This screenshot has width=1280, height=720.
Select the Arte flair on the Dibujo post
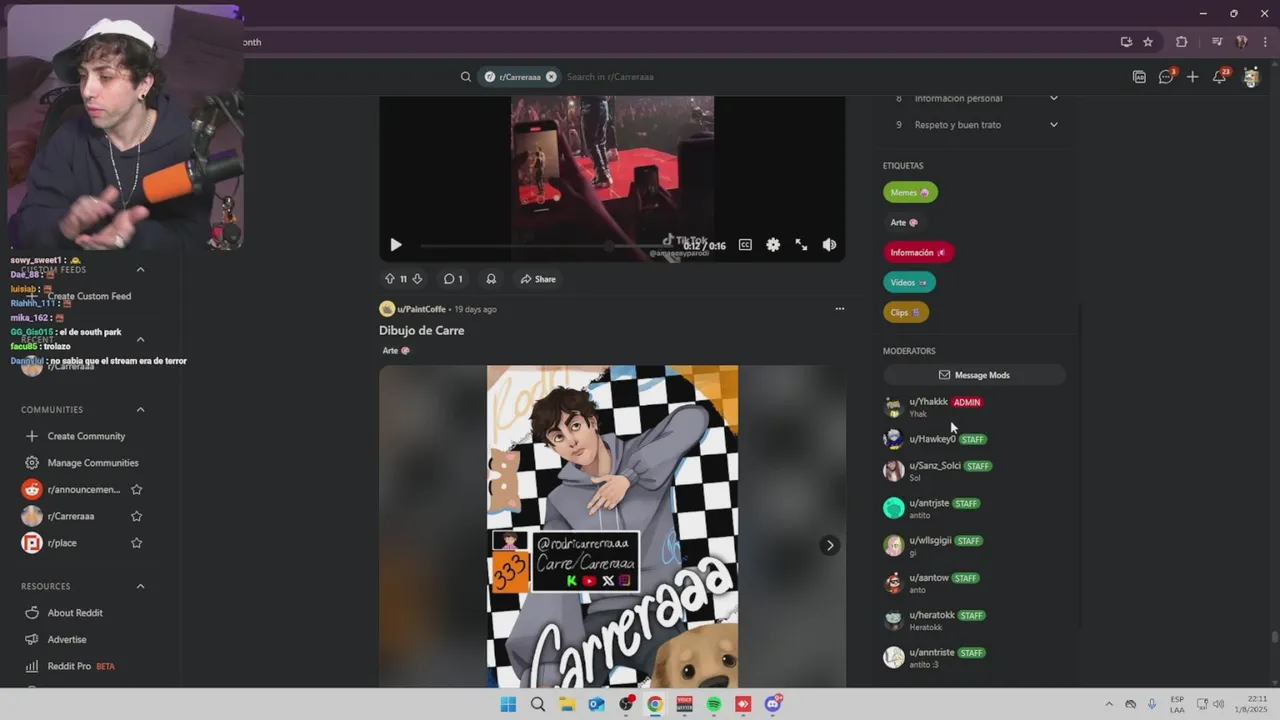tap(397, 351)
